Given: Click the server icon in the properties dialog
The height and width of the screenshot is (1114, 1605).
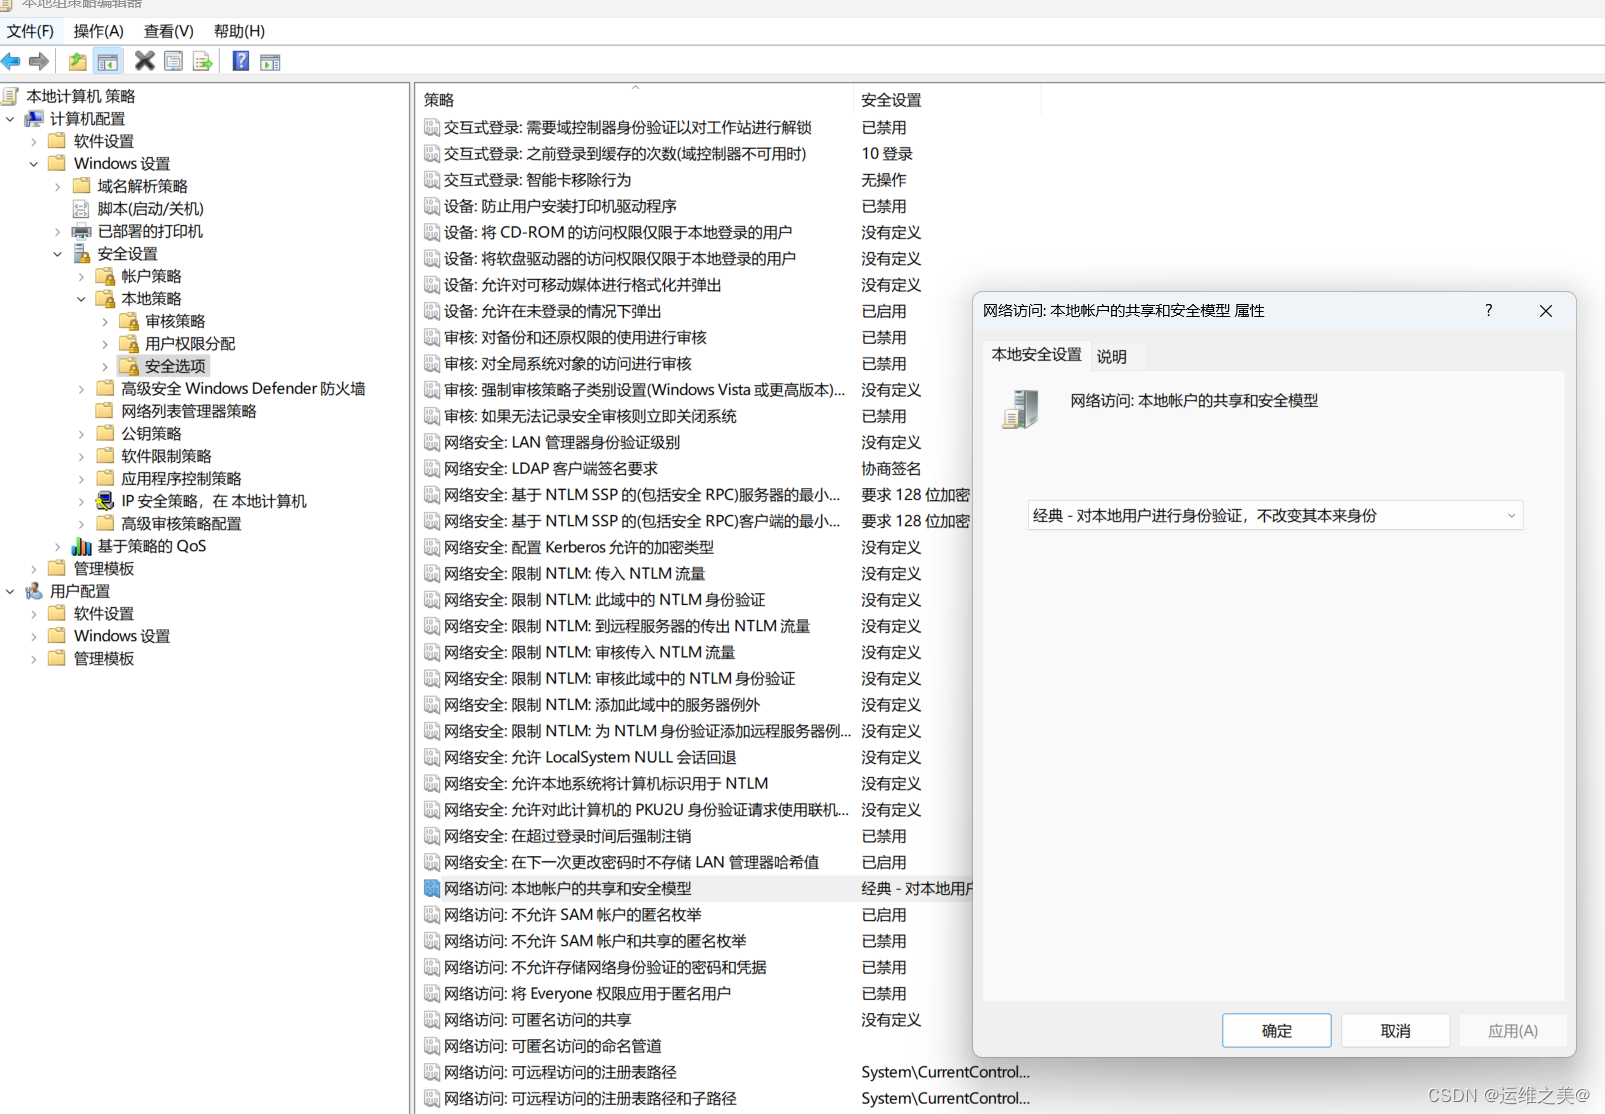Looking at the screenshot, I should (1021, 409).
